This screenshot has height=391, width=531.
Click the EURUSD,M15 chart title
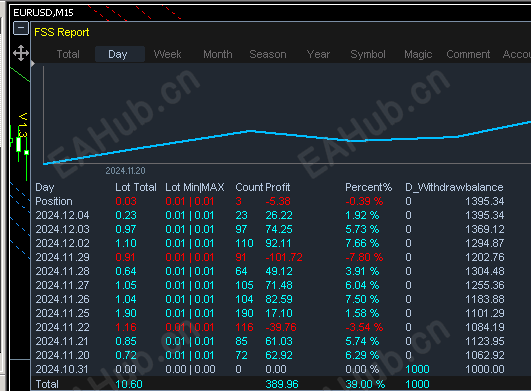point(43,13)
